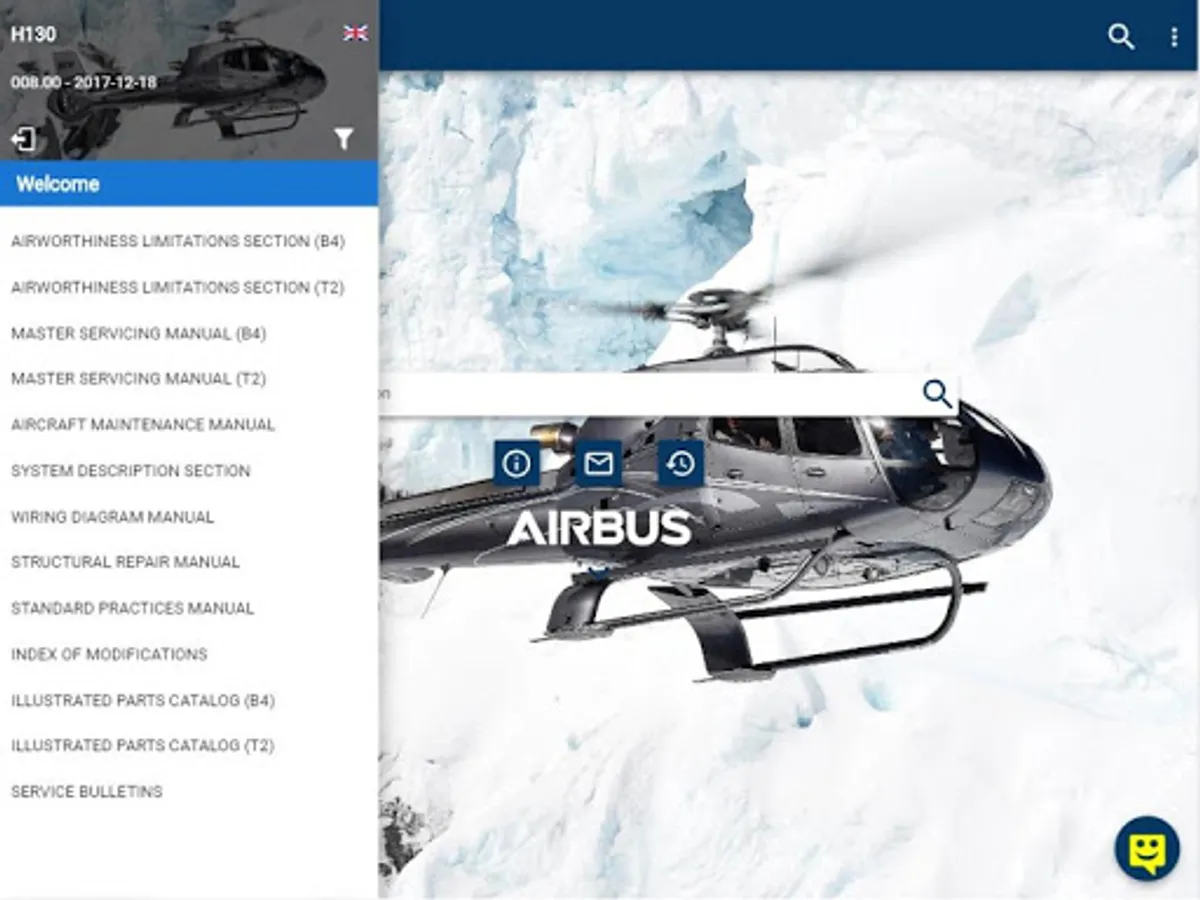Open the filter funnel icon
This screenshot has height=900, width=1200.
click(344, 139)
